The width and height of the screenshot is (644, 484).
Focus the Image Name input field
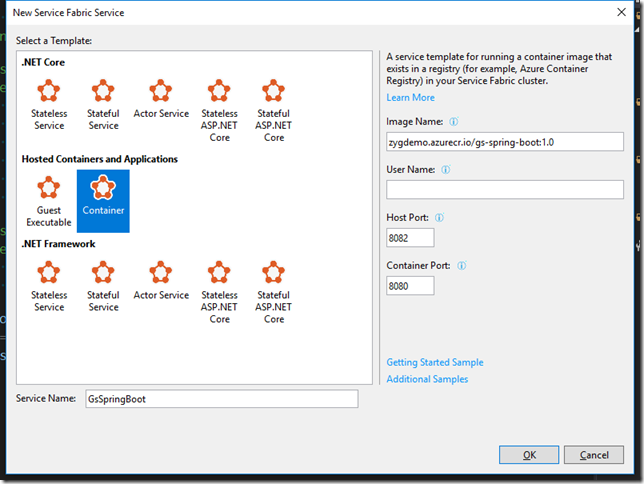click(505, 142)
